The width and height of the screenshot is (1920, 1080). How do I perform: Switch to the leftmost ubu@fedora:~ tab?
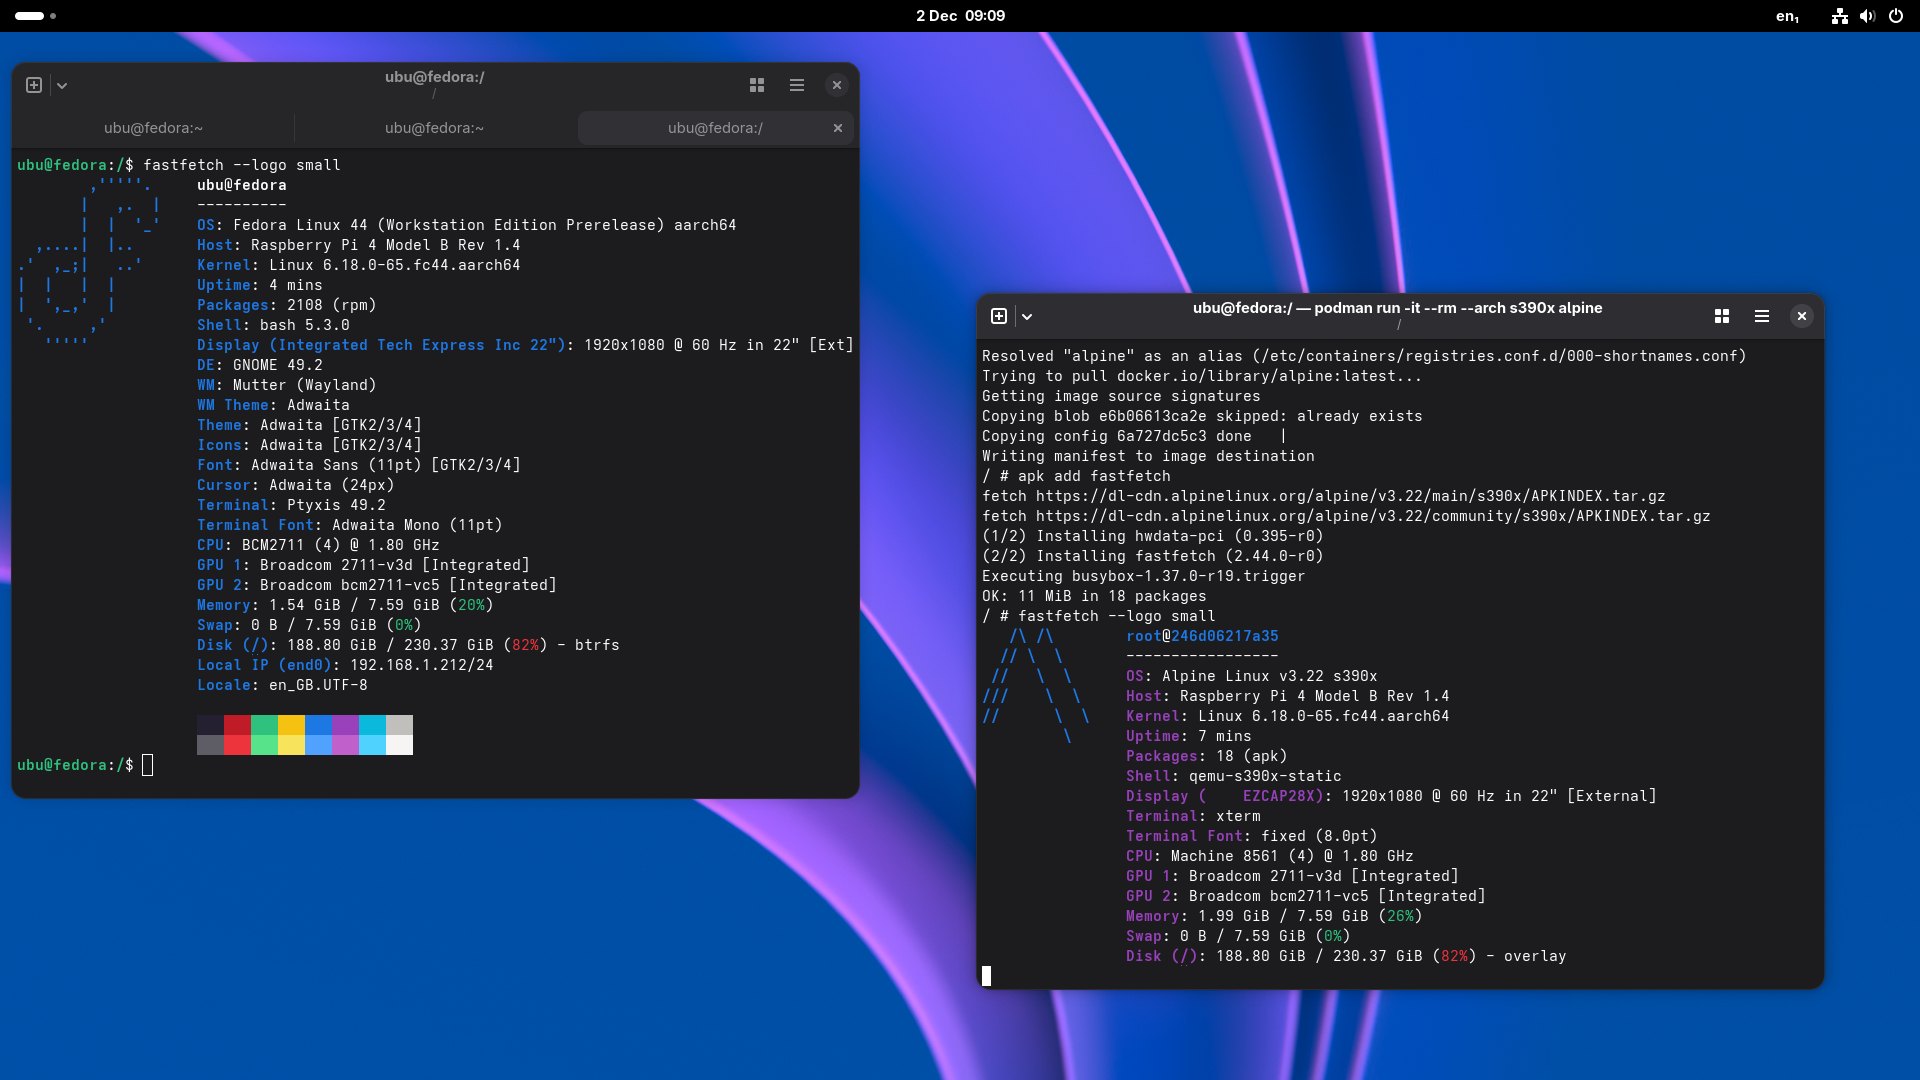pos(153,128)
